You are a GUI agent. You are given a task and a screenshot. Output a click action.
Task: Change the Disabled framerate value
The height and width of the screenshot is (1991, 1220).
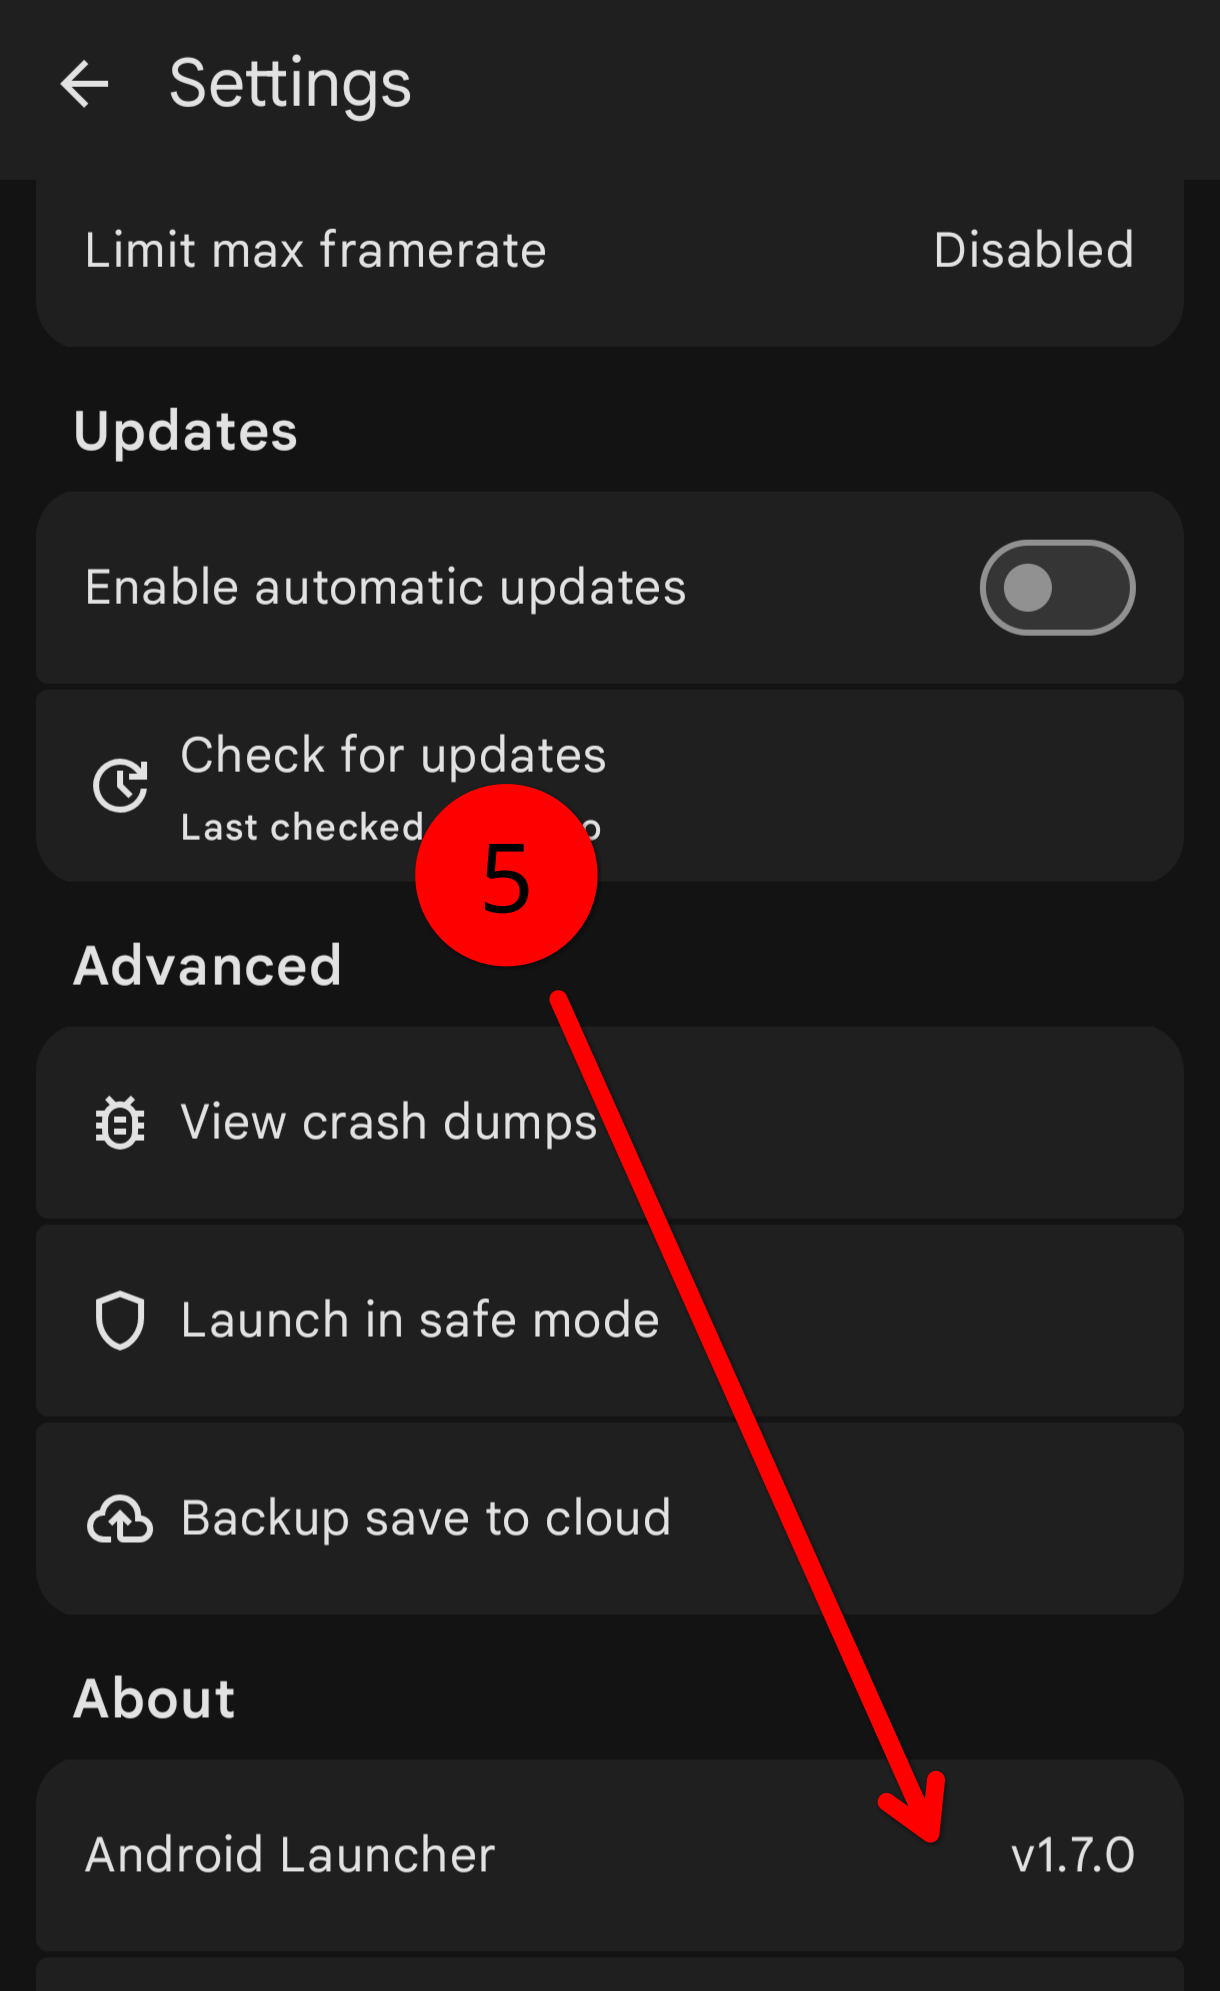pos(1033,250)
